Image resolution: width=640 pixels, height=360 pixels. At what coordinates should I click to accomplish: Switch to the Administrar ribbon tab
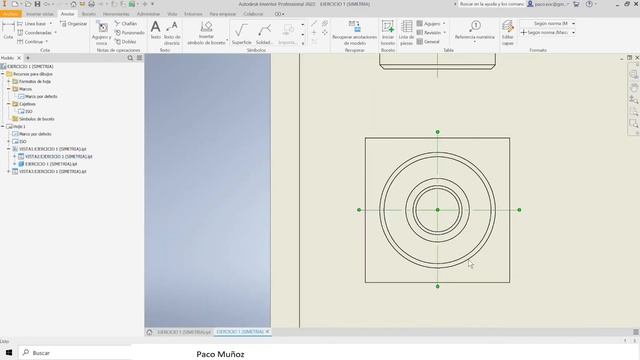tap(148, 14)
